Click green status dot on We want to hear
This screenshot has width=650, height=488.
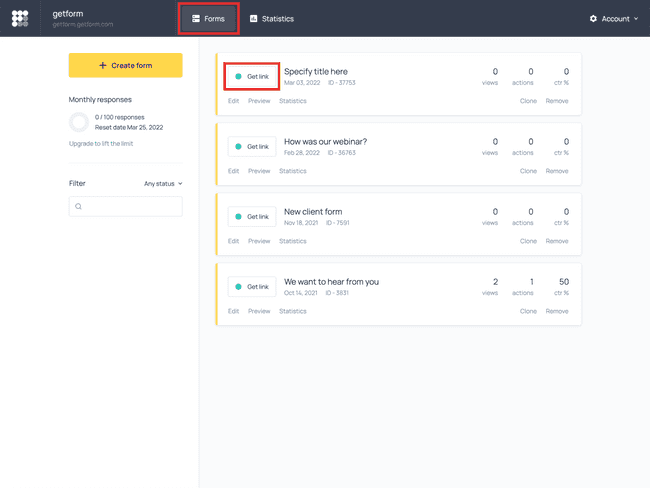(x=238, y=286)
